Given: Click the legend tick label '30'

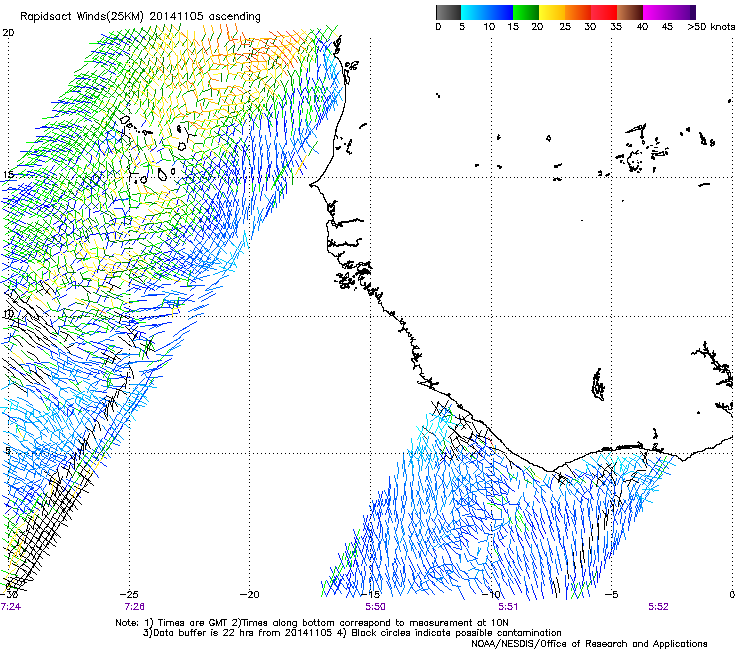Looking at the screenshot, I should point(590,27).
